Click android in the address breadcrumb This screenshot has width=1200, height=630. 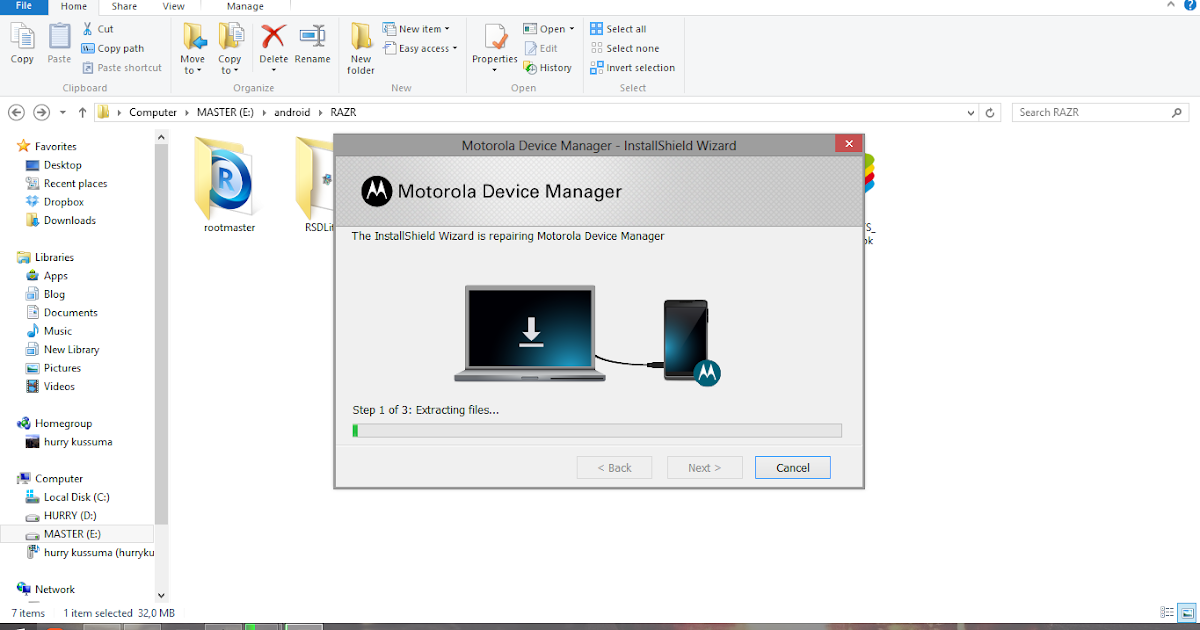(290, 112)
